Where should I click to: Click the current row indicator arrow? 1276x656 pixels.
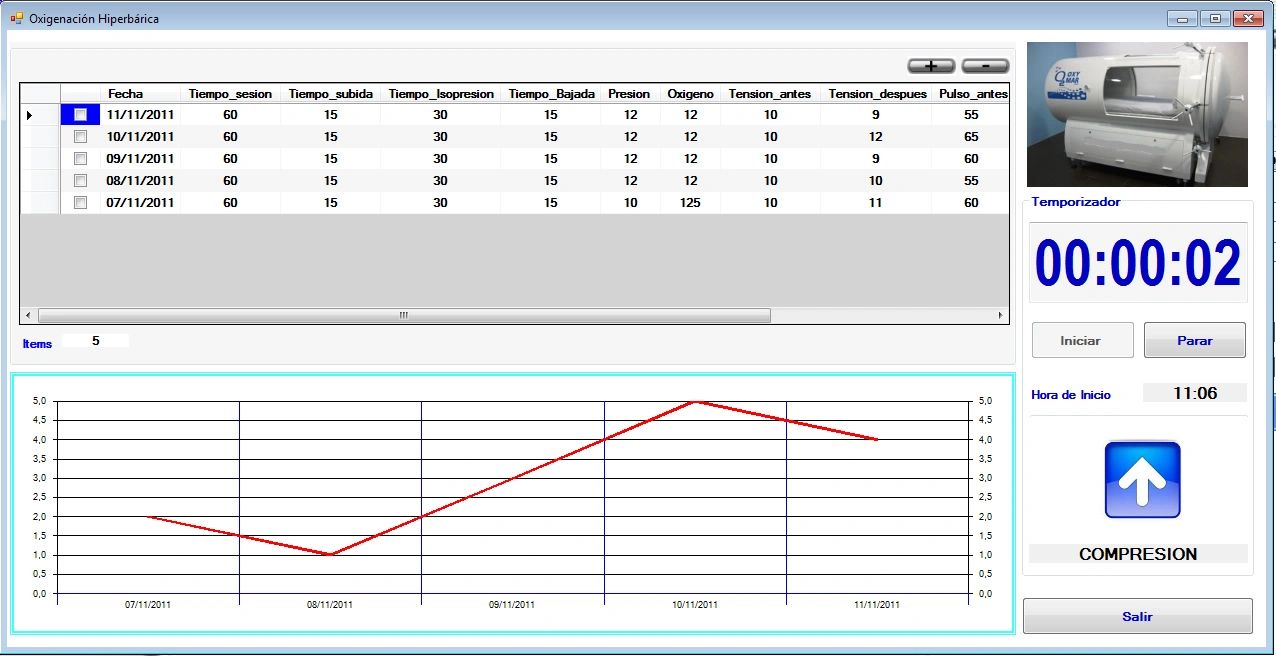click(29, 115)
